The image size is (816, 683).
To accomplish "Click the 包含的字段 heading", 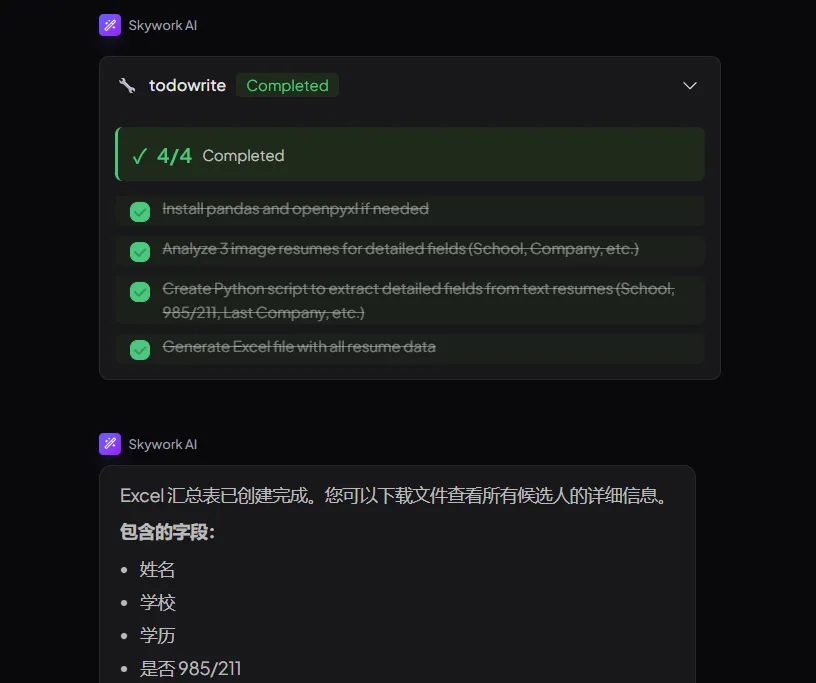I will (x=167, y=532).
